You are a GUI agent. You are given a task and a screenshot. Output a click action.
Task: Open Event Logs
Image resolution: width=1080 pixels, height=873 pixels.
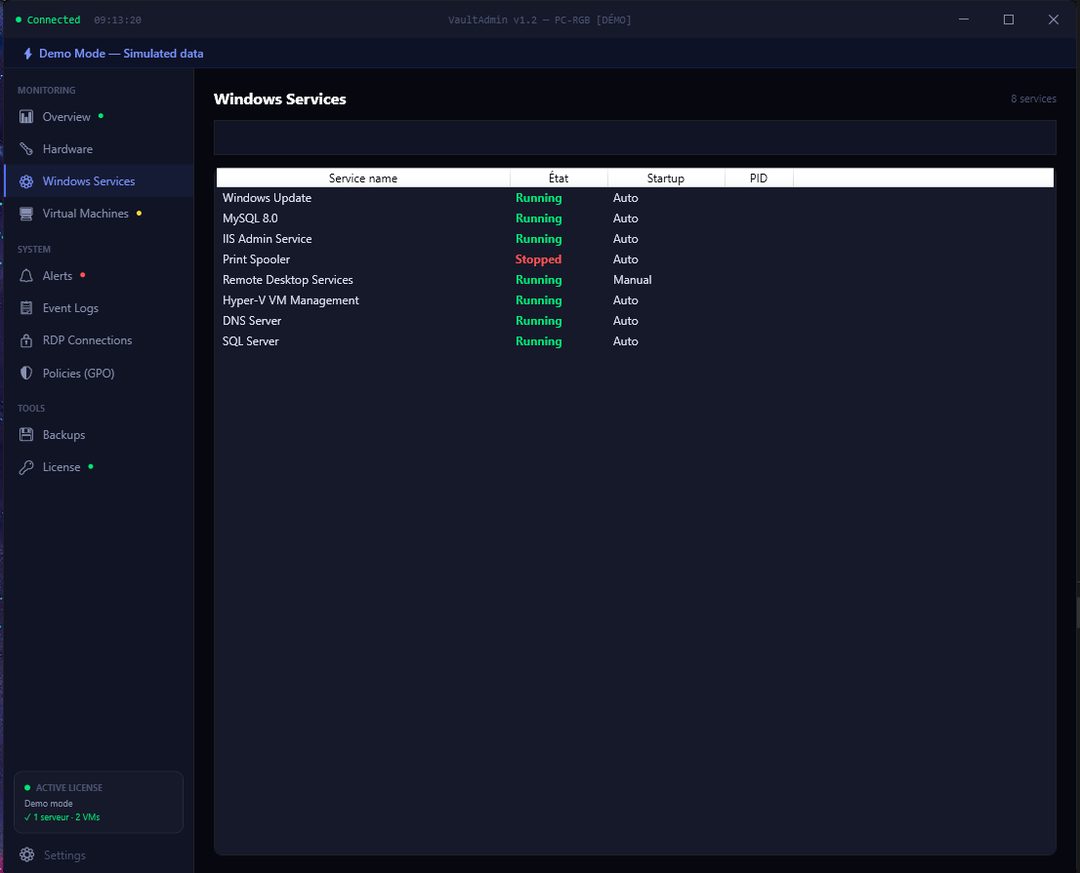[x=99, y=308]
